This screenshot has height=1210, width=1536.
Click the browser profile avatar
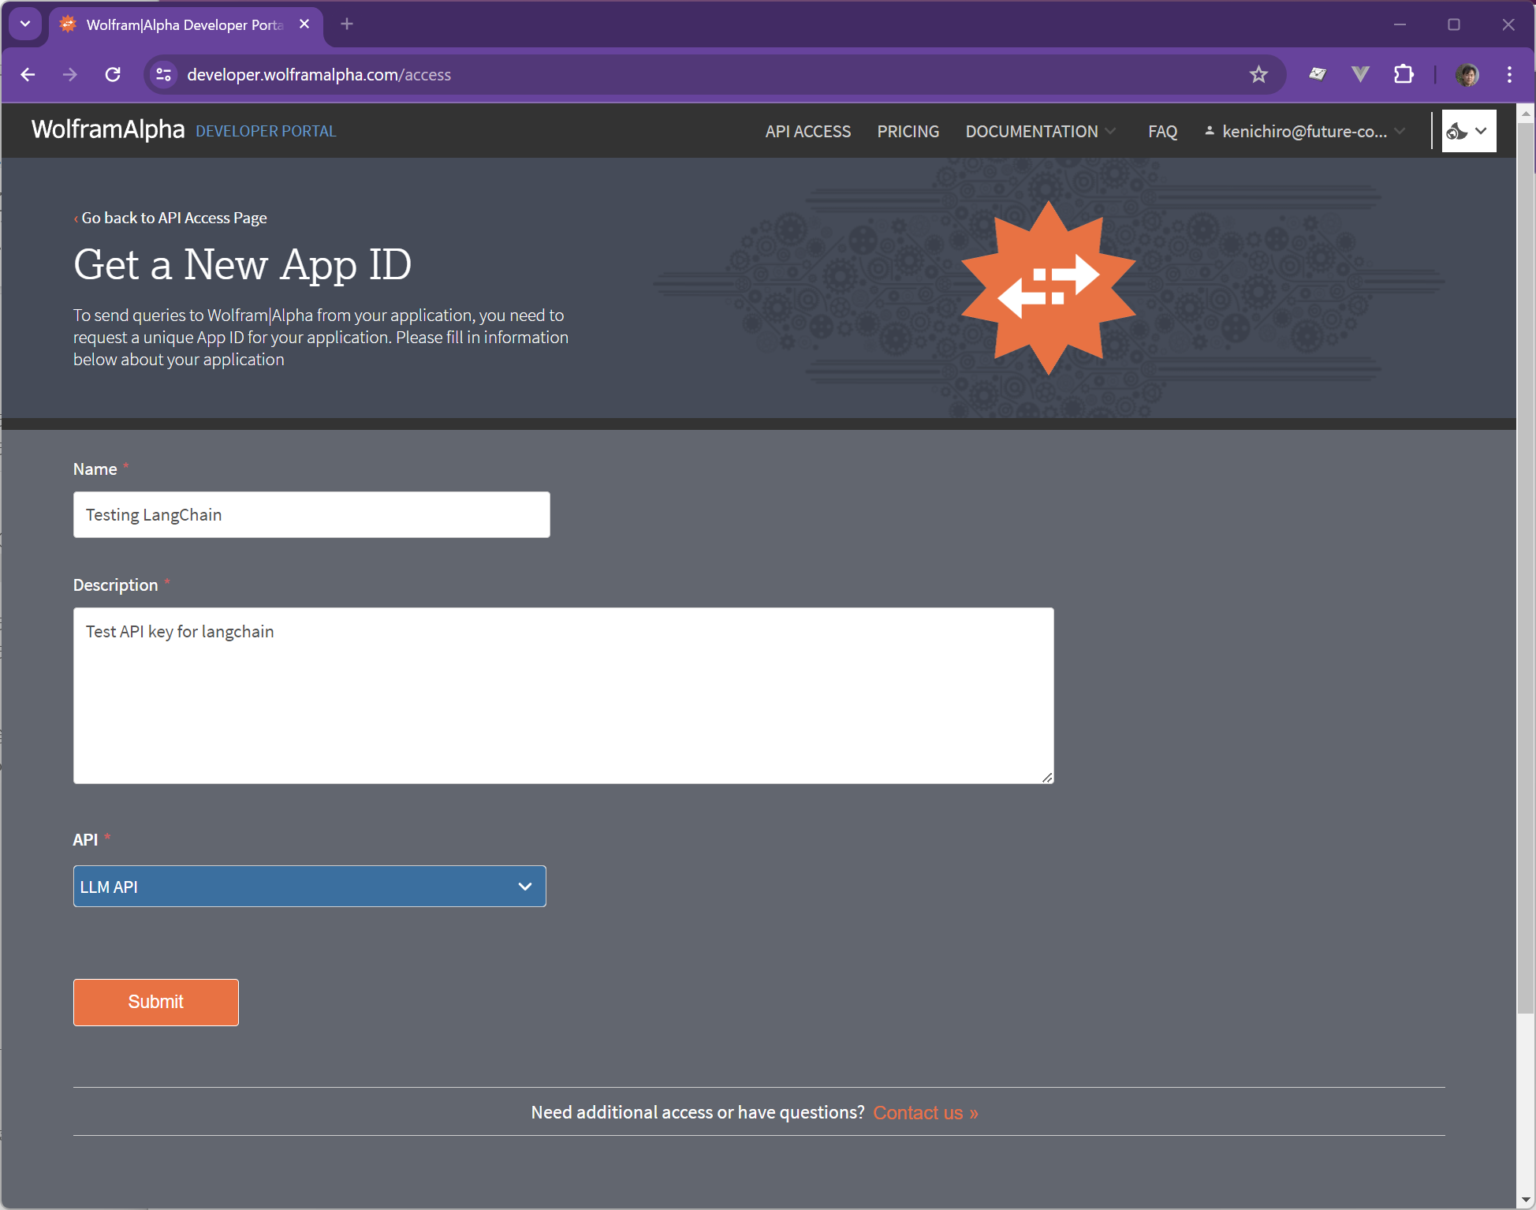point(1467,75)
